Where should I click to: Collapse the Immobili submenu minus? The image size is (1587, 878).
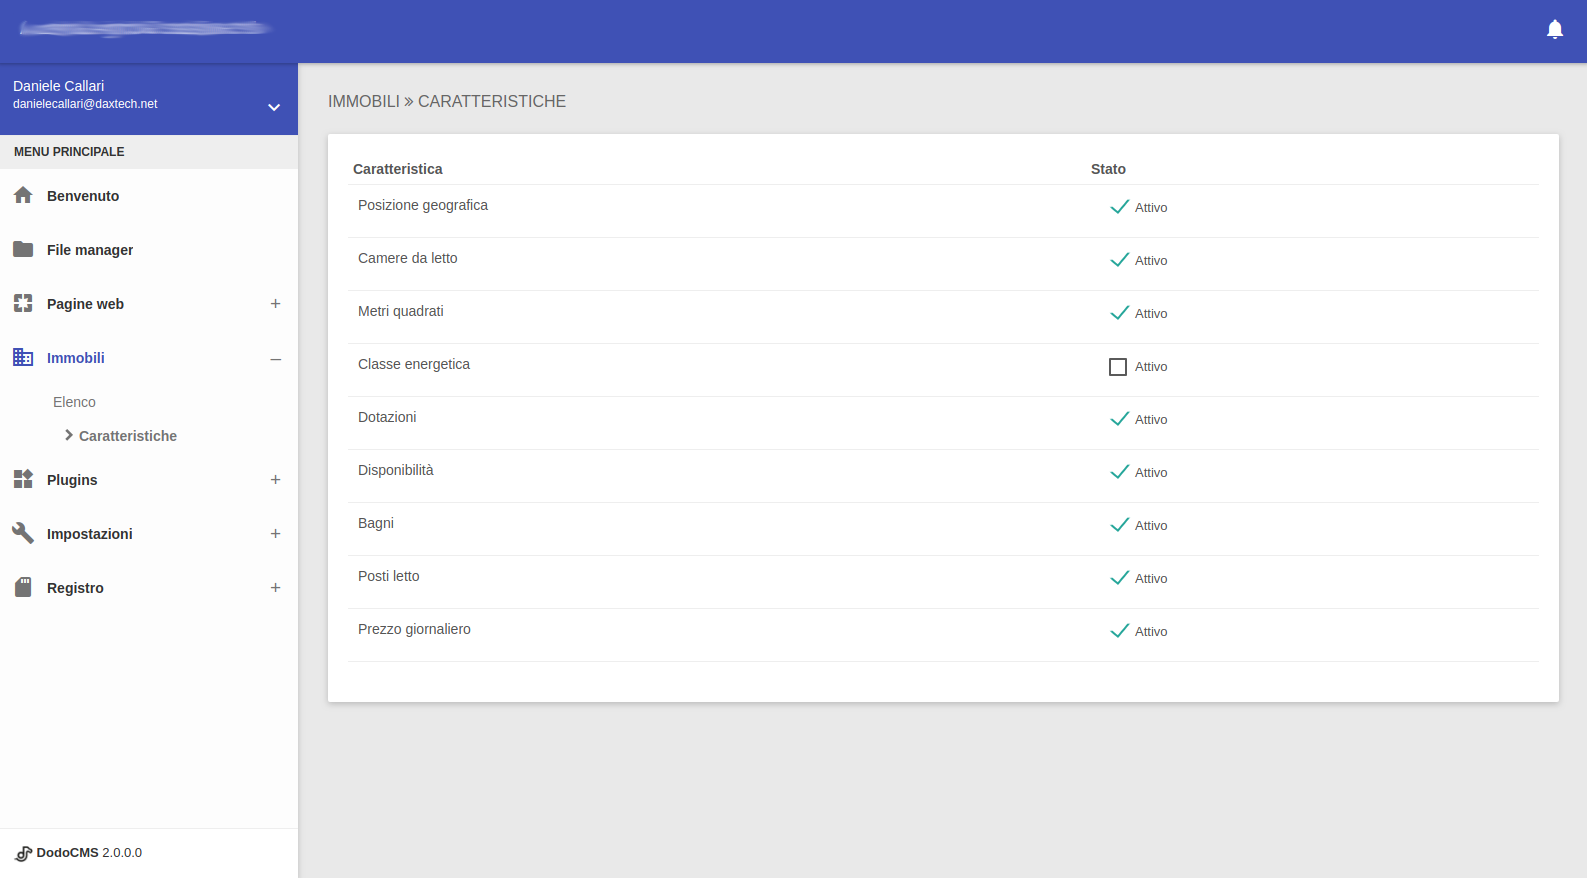pyautogui.click(x=275, y=359)
